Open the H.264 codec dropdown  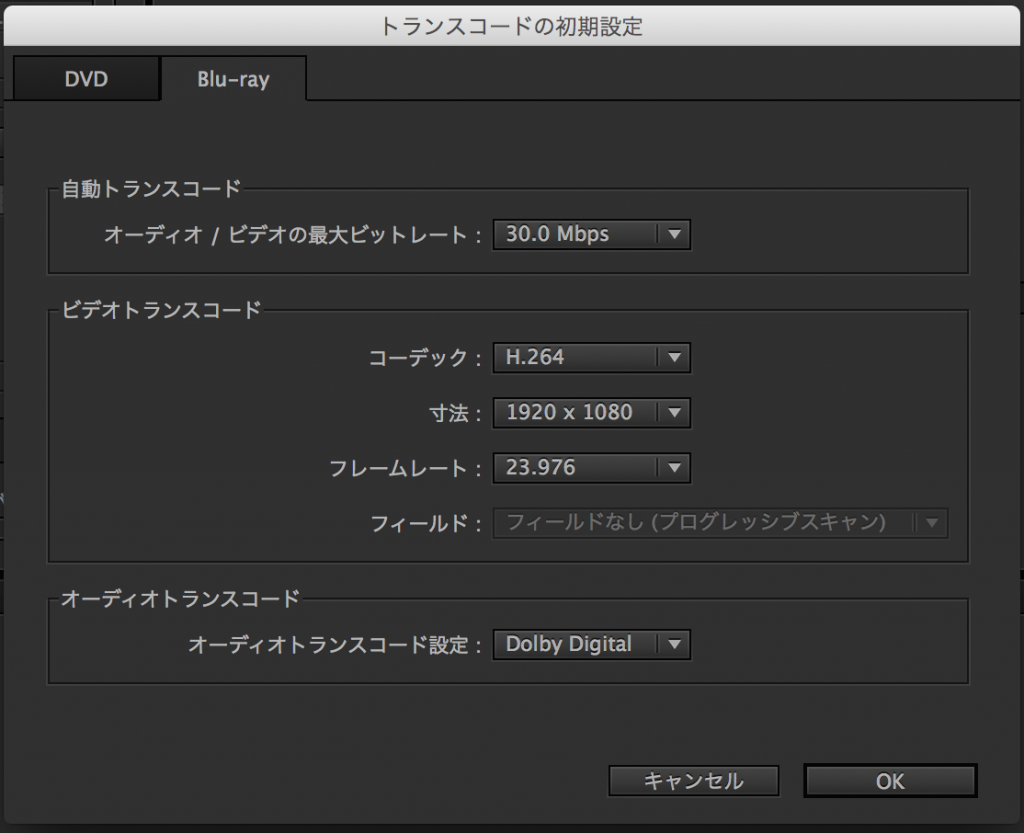click(x=576, y=357)
